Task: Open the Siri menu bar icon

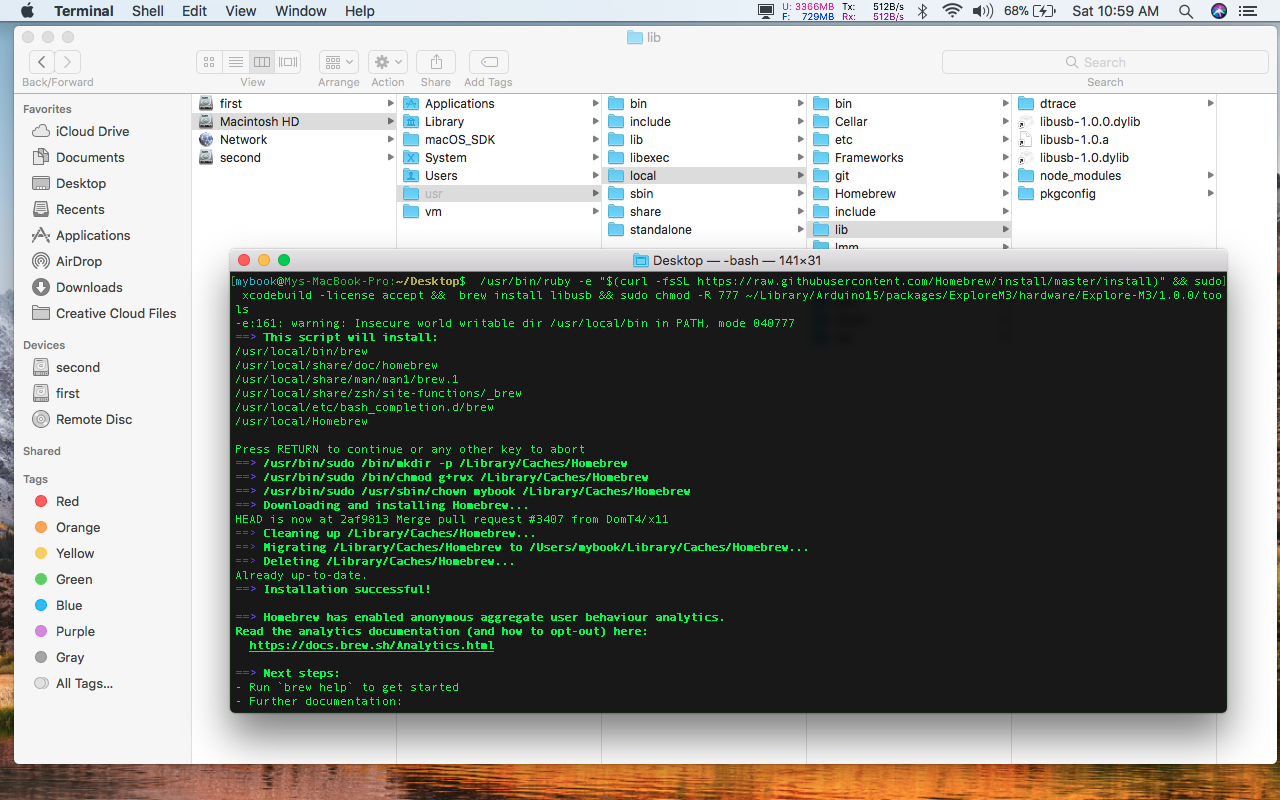Action: [x=1218, y=11]
